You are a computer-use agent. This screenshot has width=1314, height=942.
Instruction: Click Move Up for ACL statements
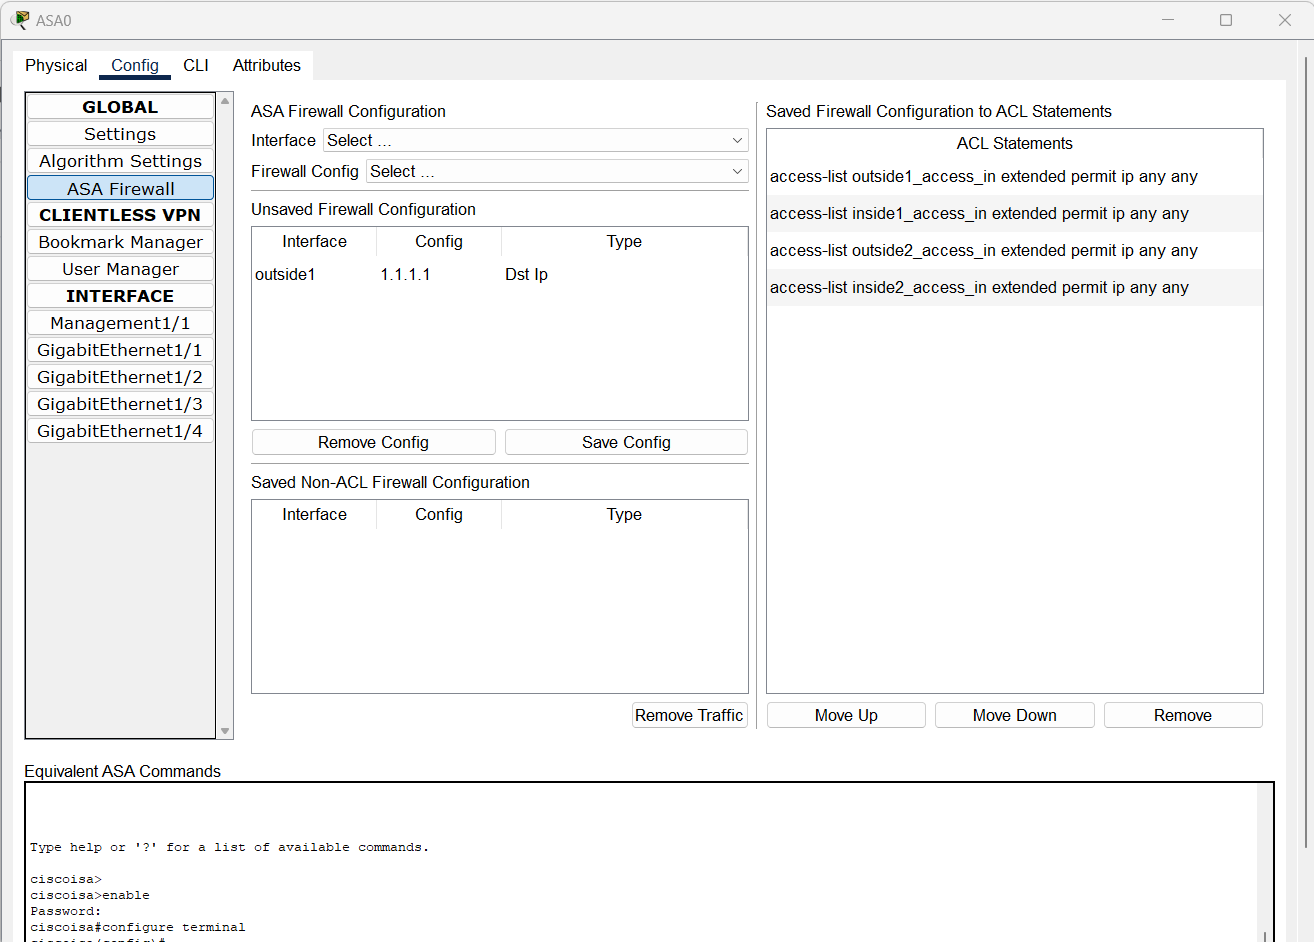click(845, 714)
